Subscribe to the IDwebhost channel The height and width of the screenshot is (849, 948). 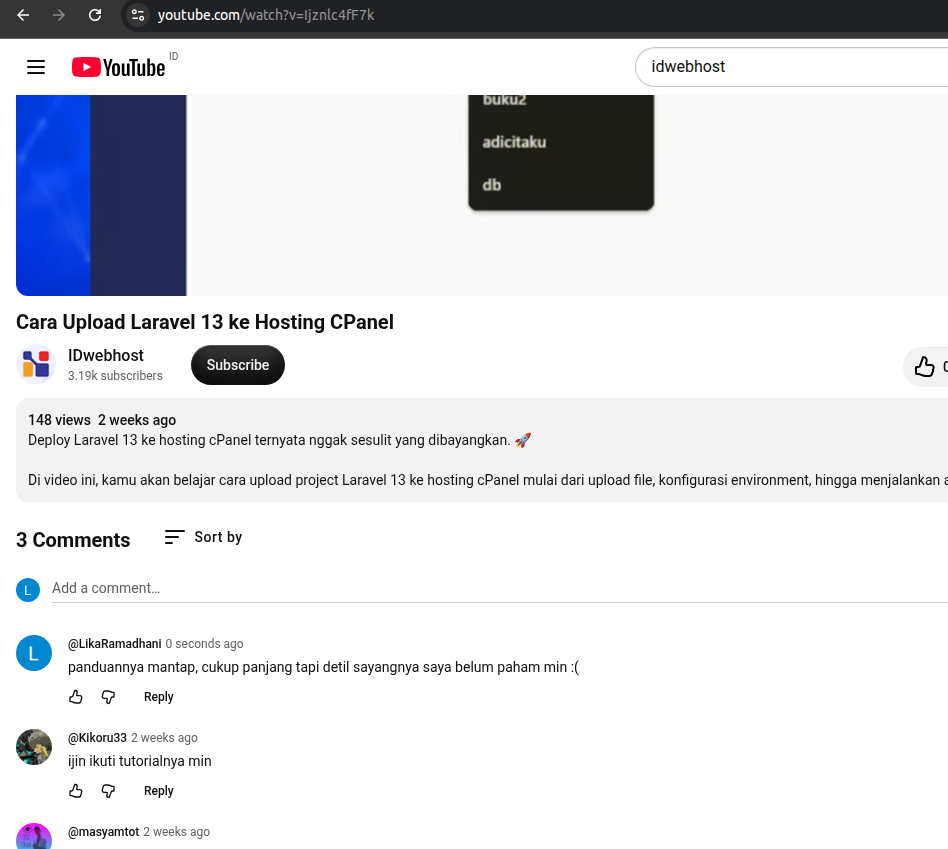pos(238,365)
